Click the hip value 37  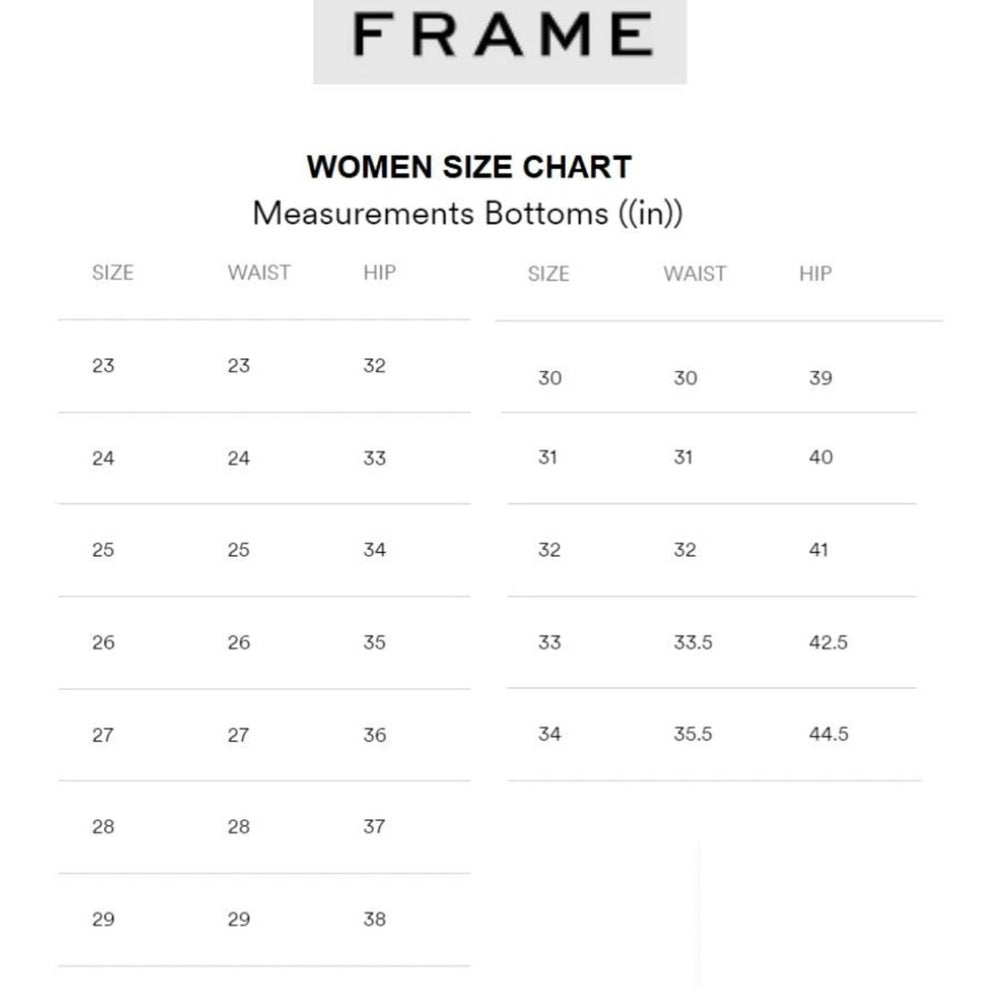pos(374,827)
